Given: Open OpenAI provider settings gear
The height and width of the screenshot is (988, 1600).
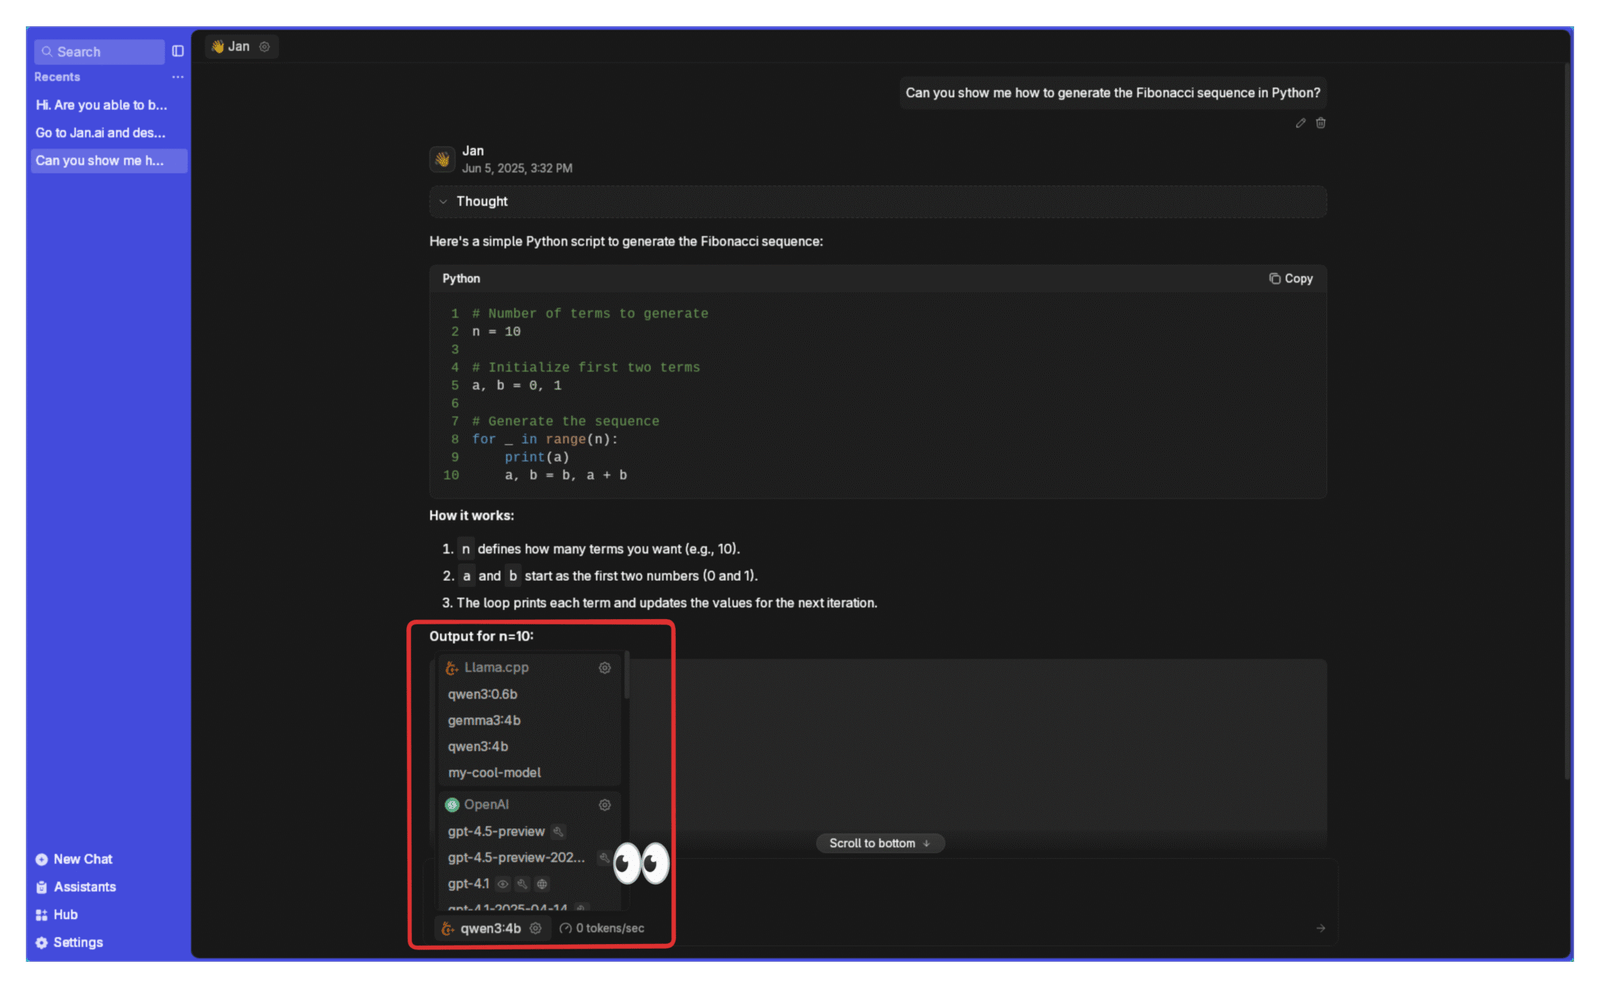Looking at the screenshot, I should tap(604, 805).
